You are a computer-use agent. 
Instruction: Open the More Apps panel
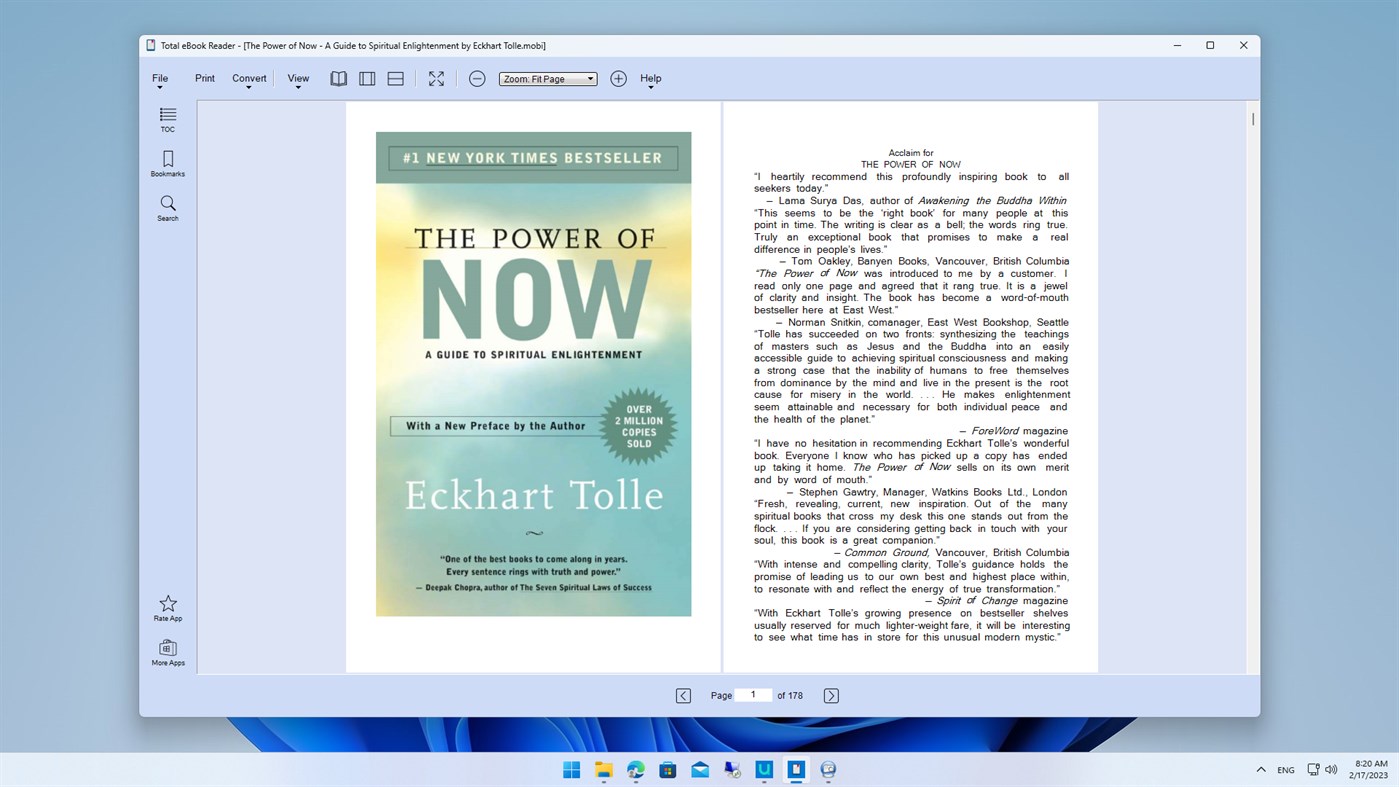tap(167, 652)
